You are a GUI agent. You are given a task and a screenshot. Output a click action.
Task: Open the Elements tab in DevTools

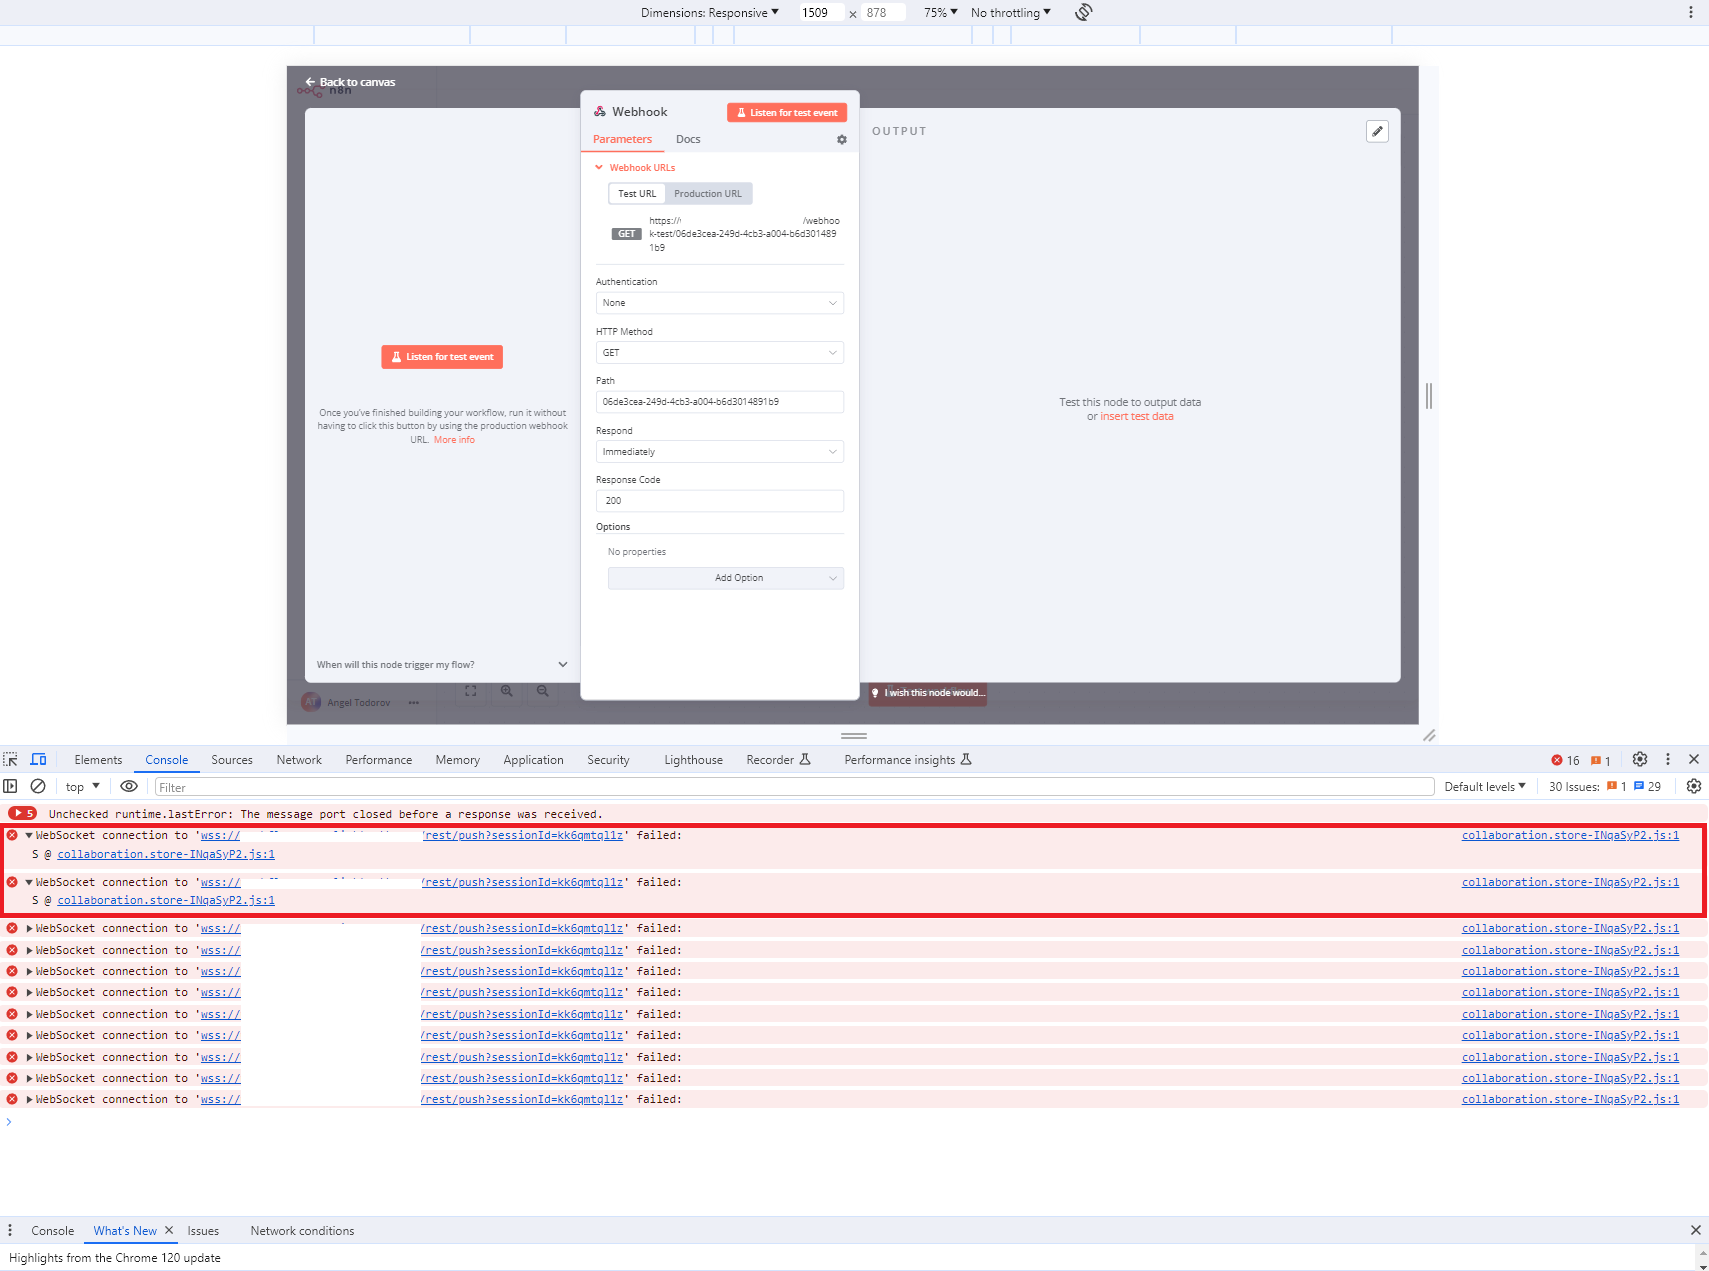(98, 760)
